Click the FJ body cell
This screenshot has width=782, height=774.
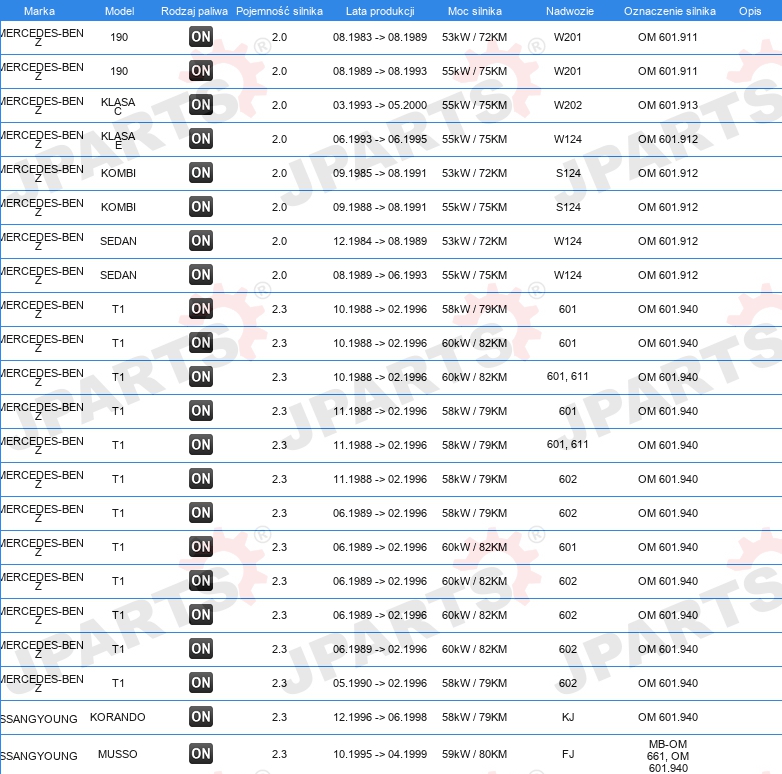coord(568,754)
